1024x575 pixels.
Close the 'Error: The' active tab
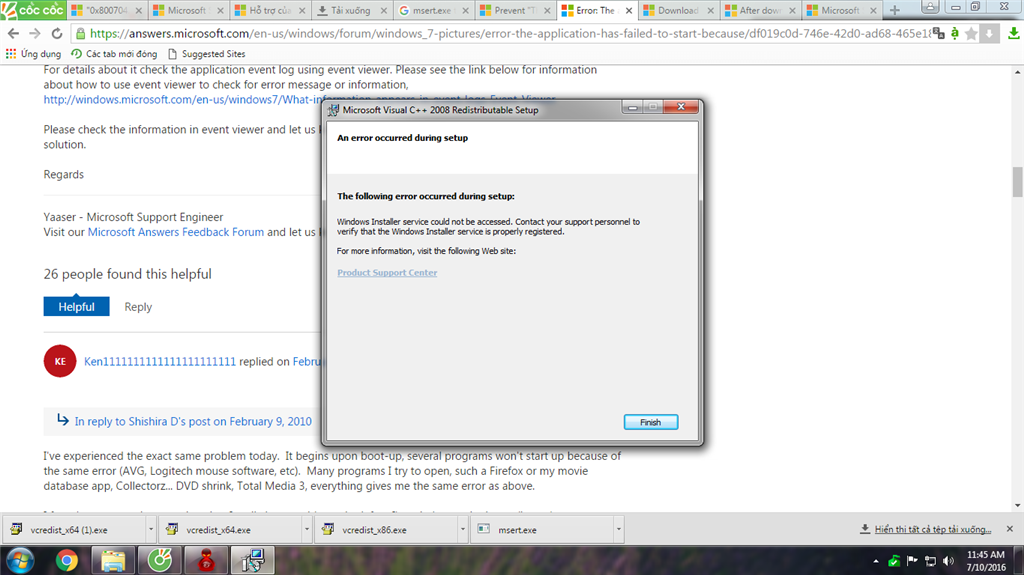[629, 10]
